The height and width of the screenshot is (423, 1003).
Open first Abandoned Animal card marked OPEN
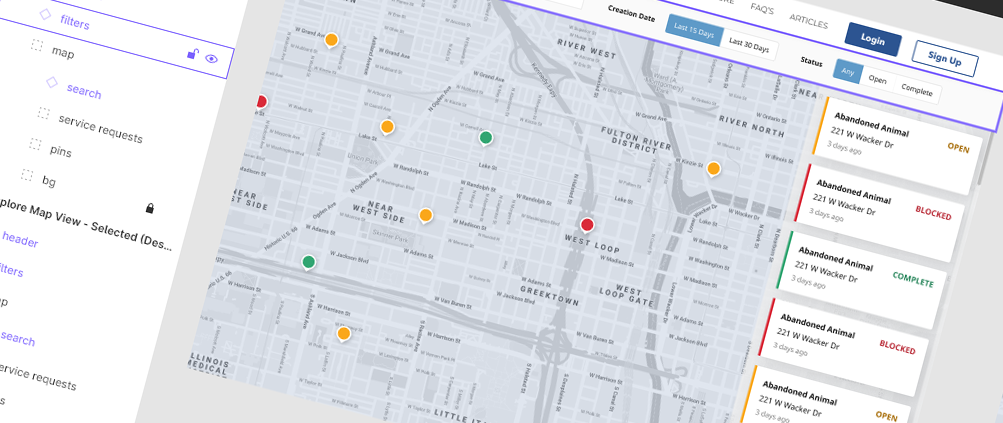(897, 146)
